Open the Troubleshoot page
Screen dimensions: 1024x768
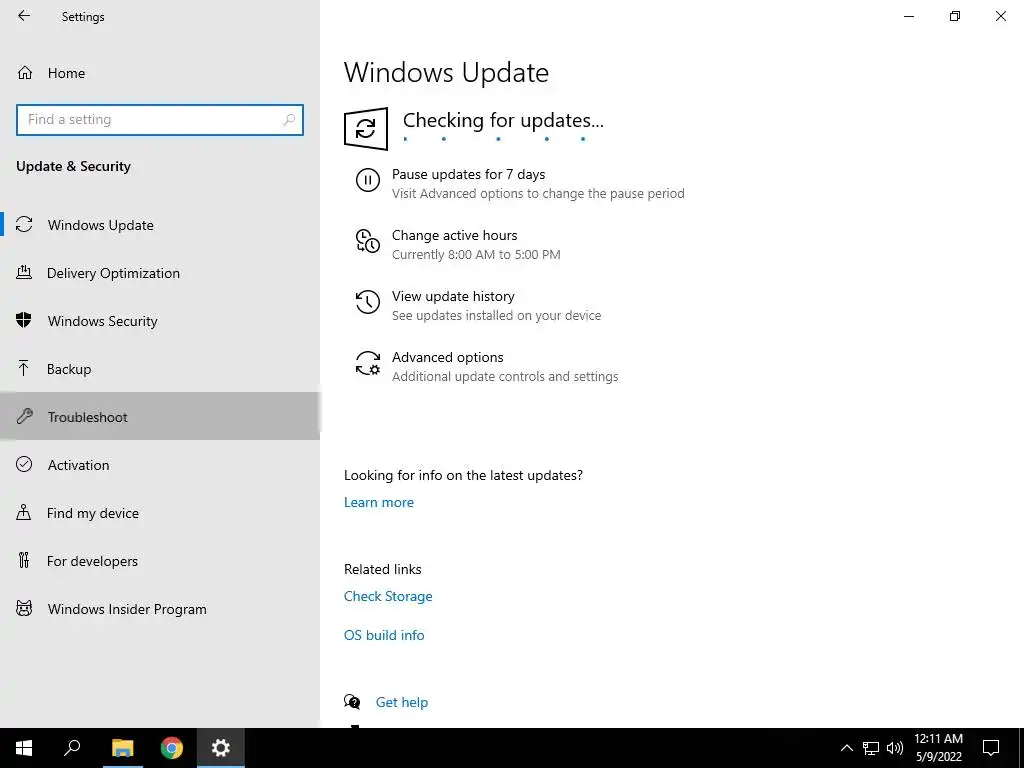tap(160, 417)
